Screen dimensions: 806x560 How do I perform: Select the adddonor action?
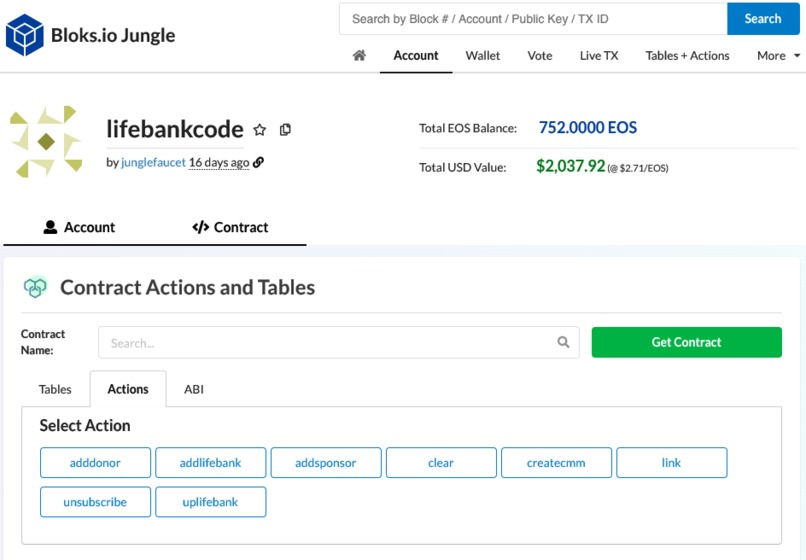[95, 463]
